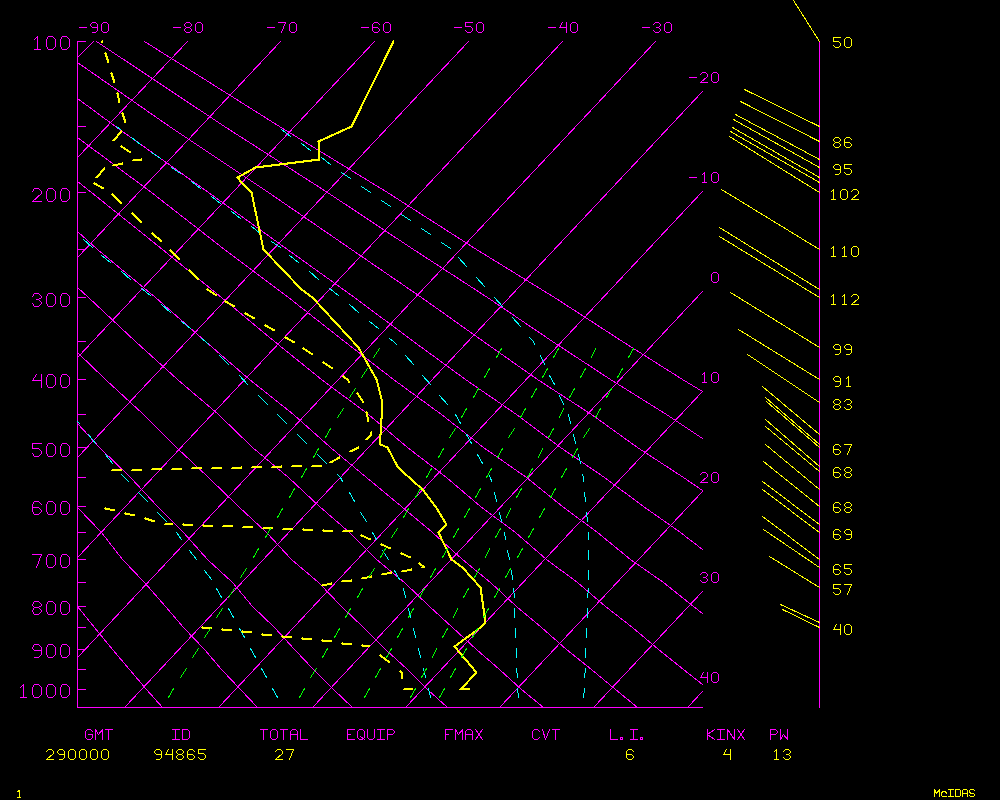Click the FMAX header label
The width and height of the screenshot is (1000, 800).
(463, 735)
